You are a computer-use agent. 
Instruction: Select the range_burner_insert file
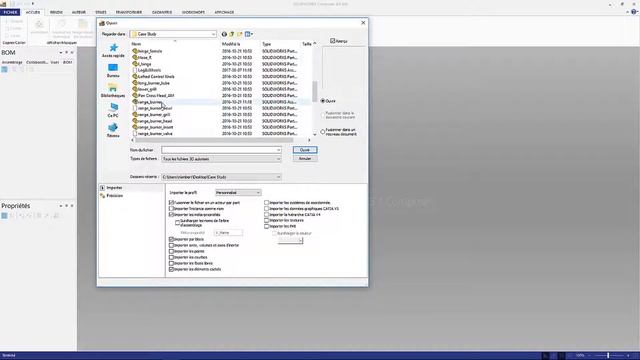[x=153, y=127]
